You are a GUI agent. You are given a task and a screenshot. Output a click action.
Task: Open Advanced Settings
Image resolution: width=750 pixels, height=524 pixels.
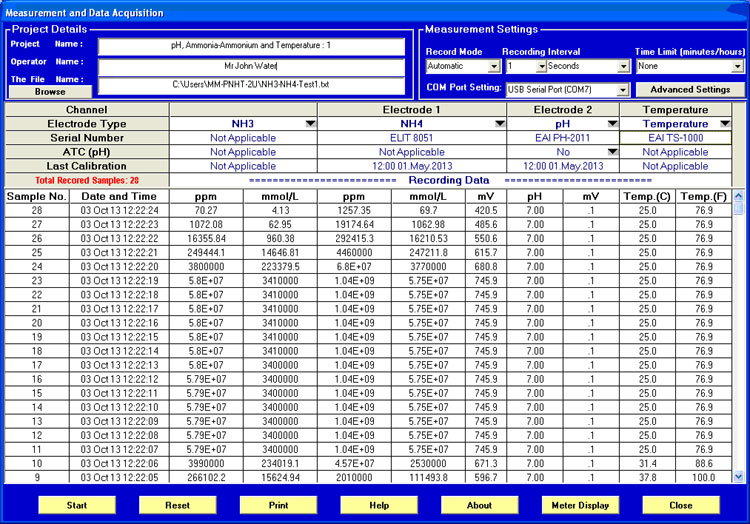point(690,90)
